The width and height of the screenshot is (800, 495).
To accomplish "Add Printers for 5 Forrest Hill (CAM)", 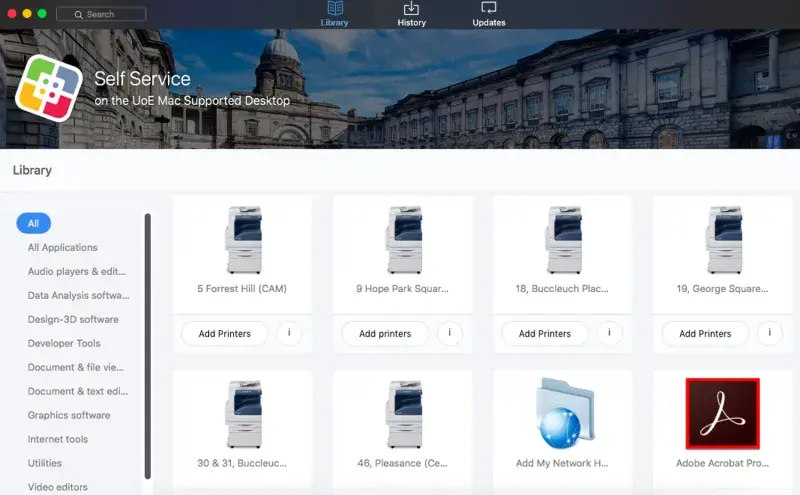I will point(224,334).
